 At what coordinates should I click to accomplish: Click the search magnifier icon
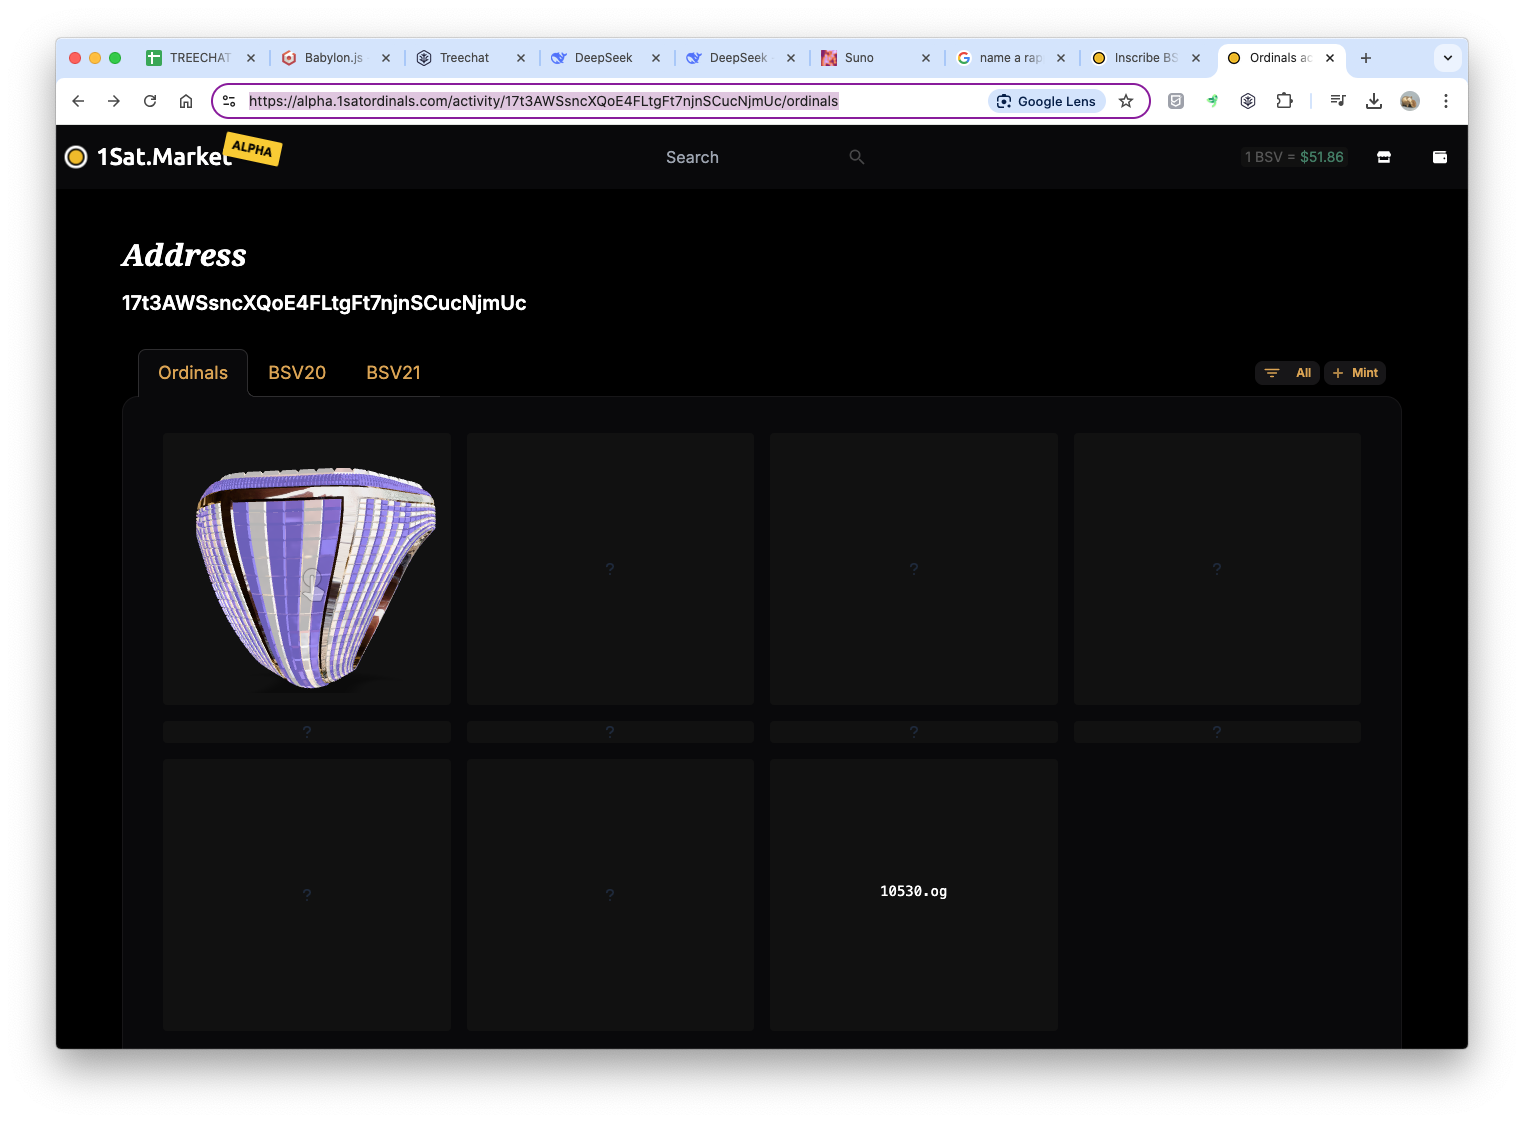(857, 157)
